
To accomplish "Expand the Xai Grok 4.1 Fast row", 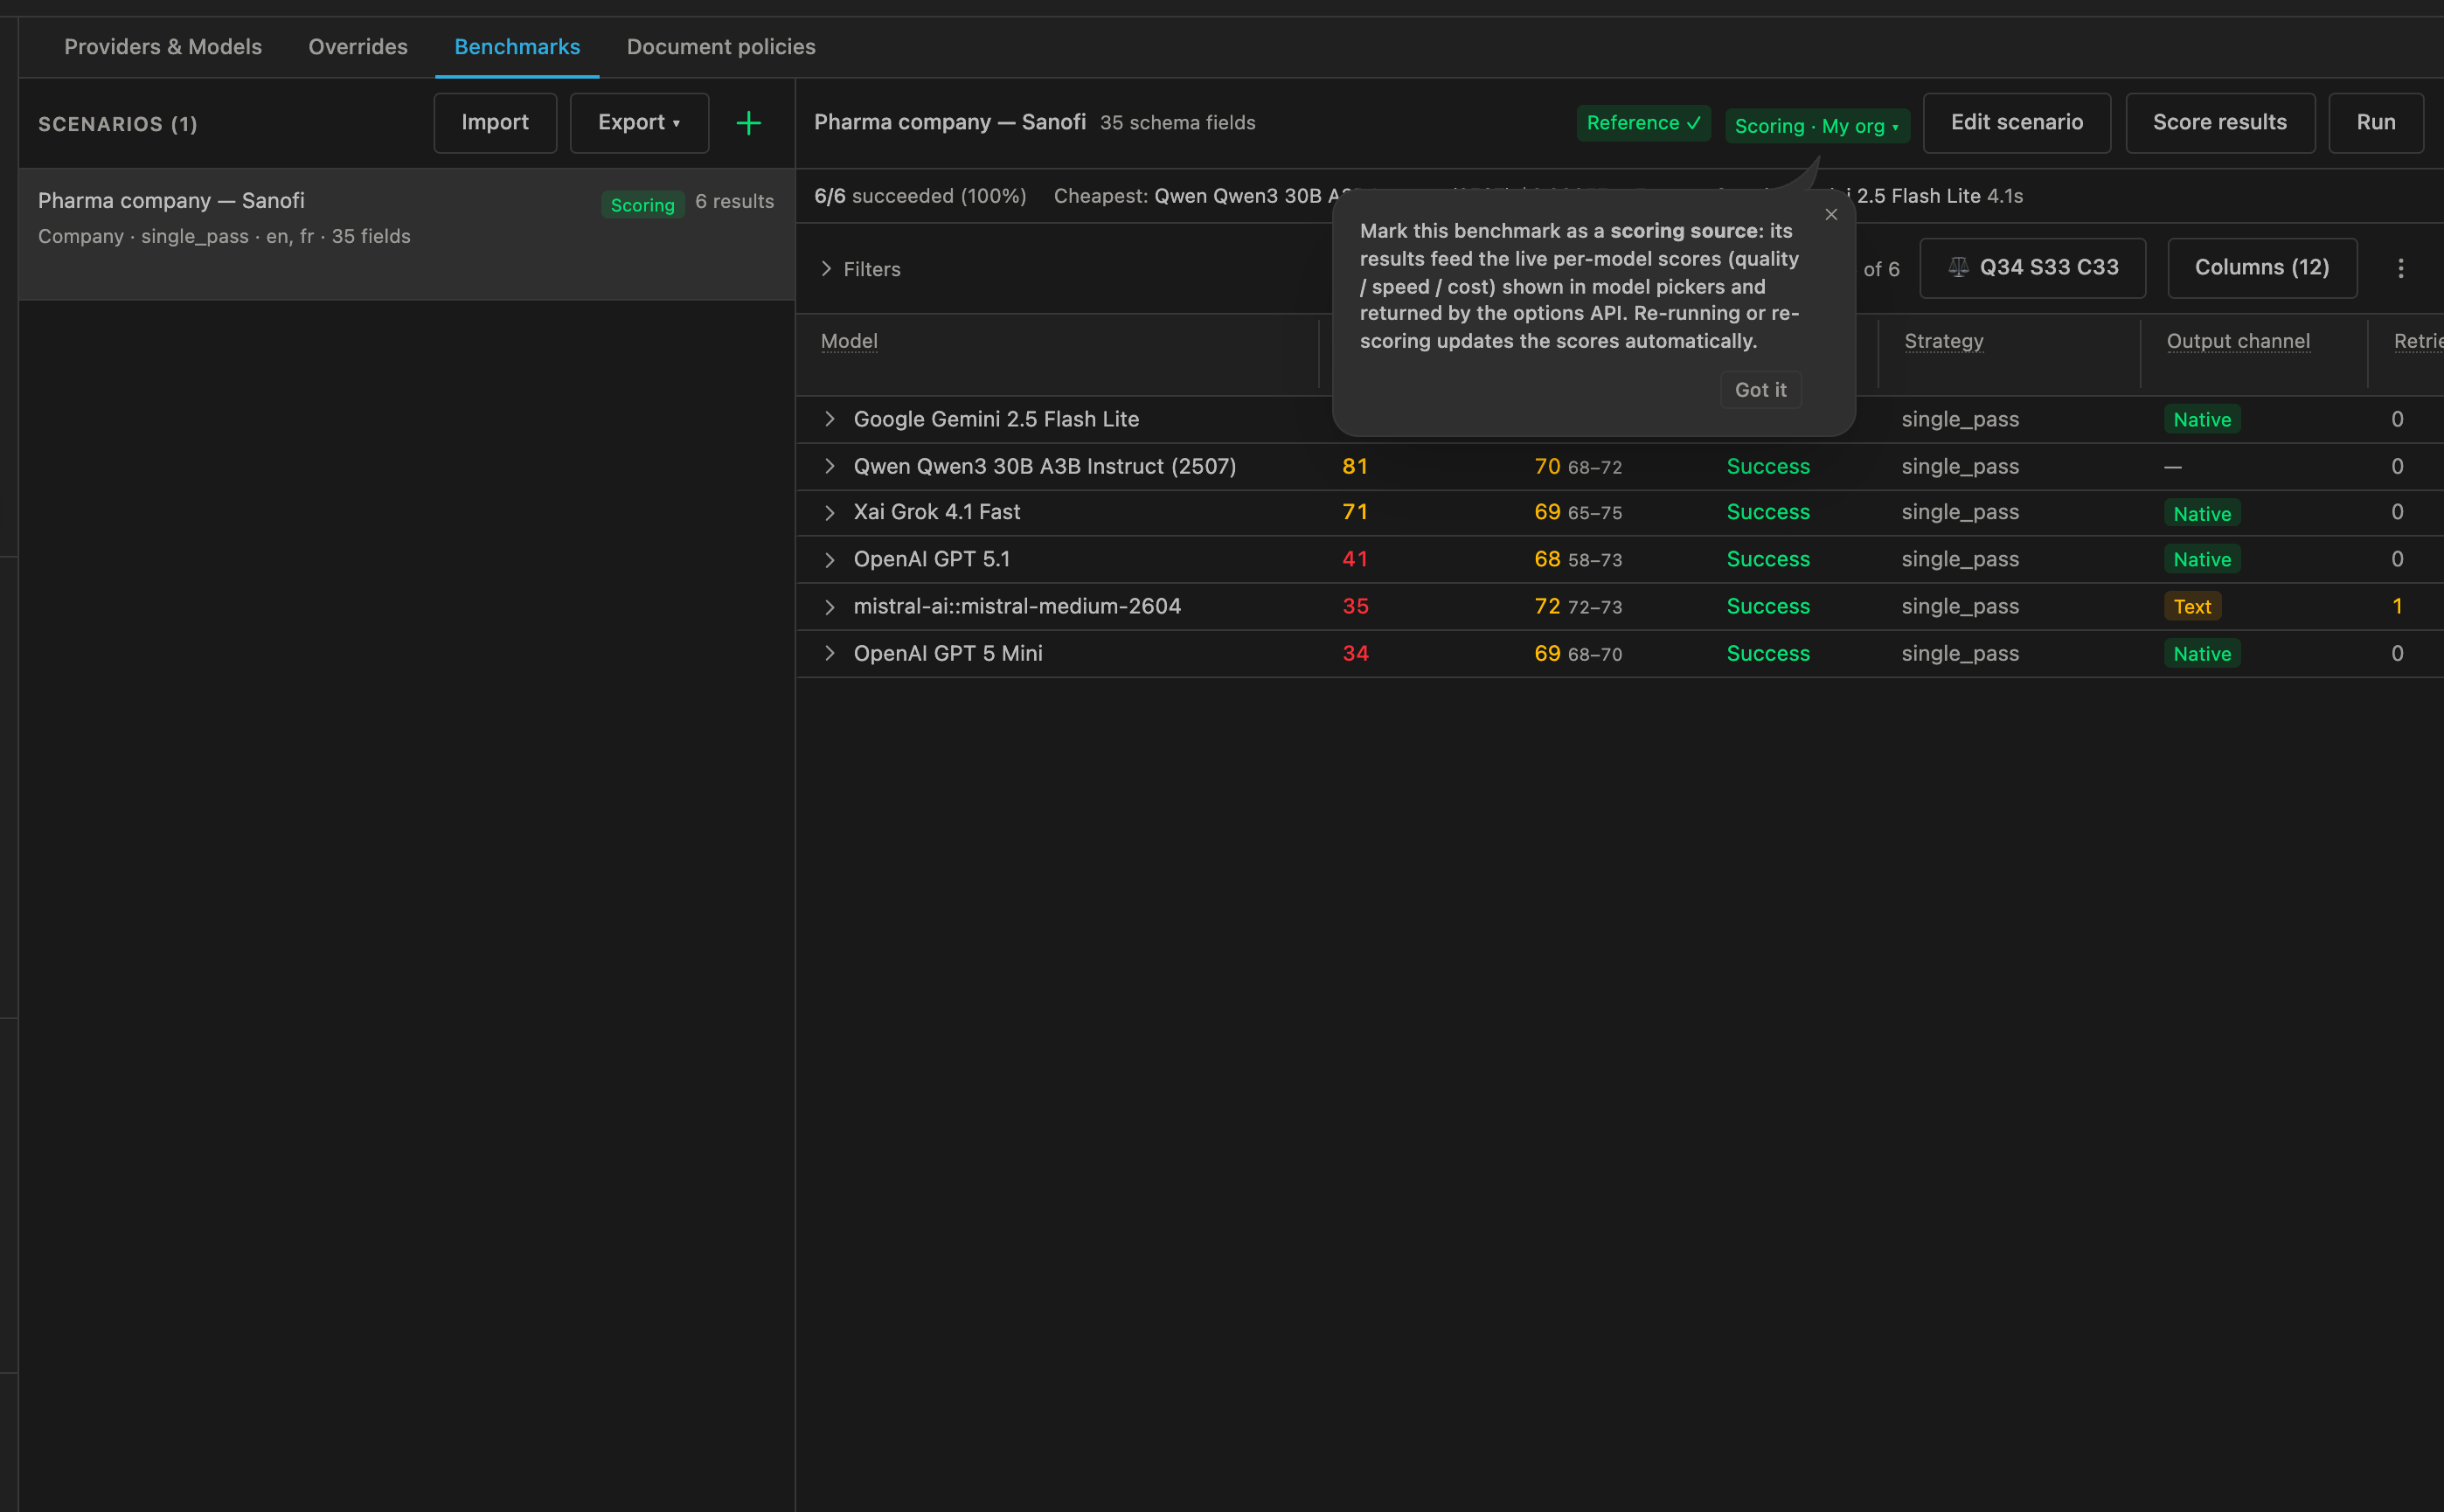I will click(829, 512).
